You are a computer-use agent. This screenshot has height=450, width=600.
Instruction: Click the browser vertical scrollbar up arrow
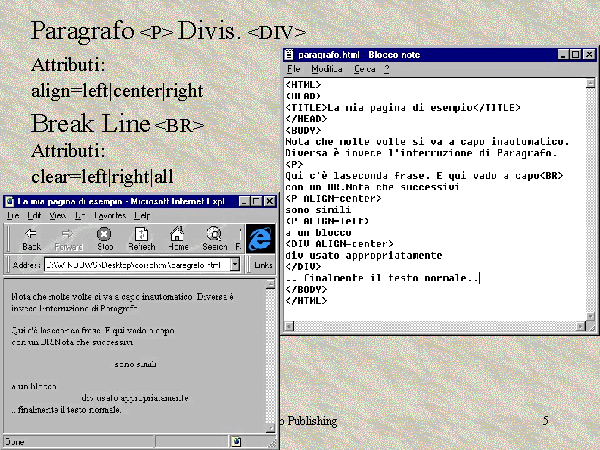coord(271,284)
